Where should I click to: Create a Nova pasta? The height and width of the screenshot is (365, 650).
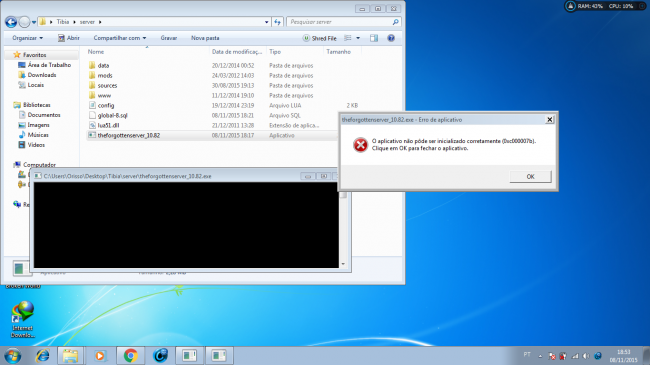pyautogui.click(x=205, y=38)
